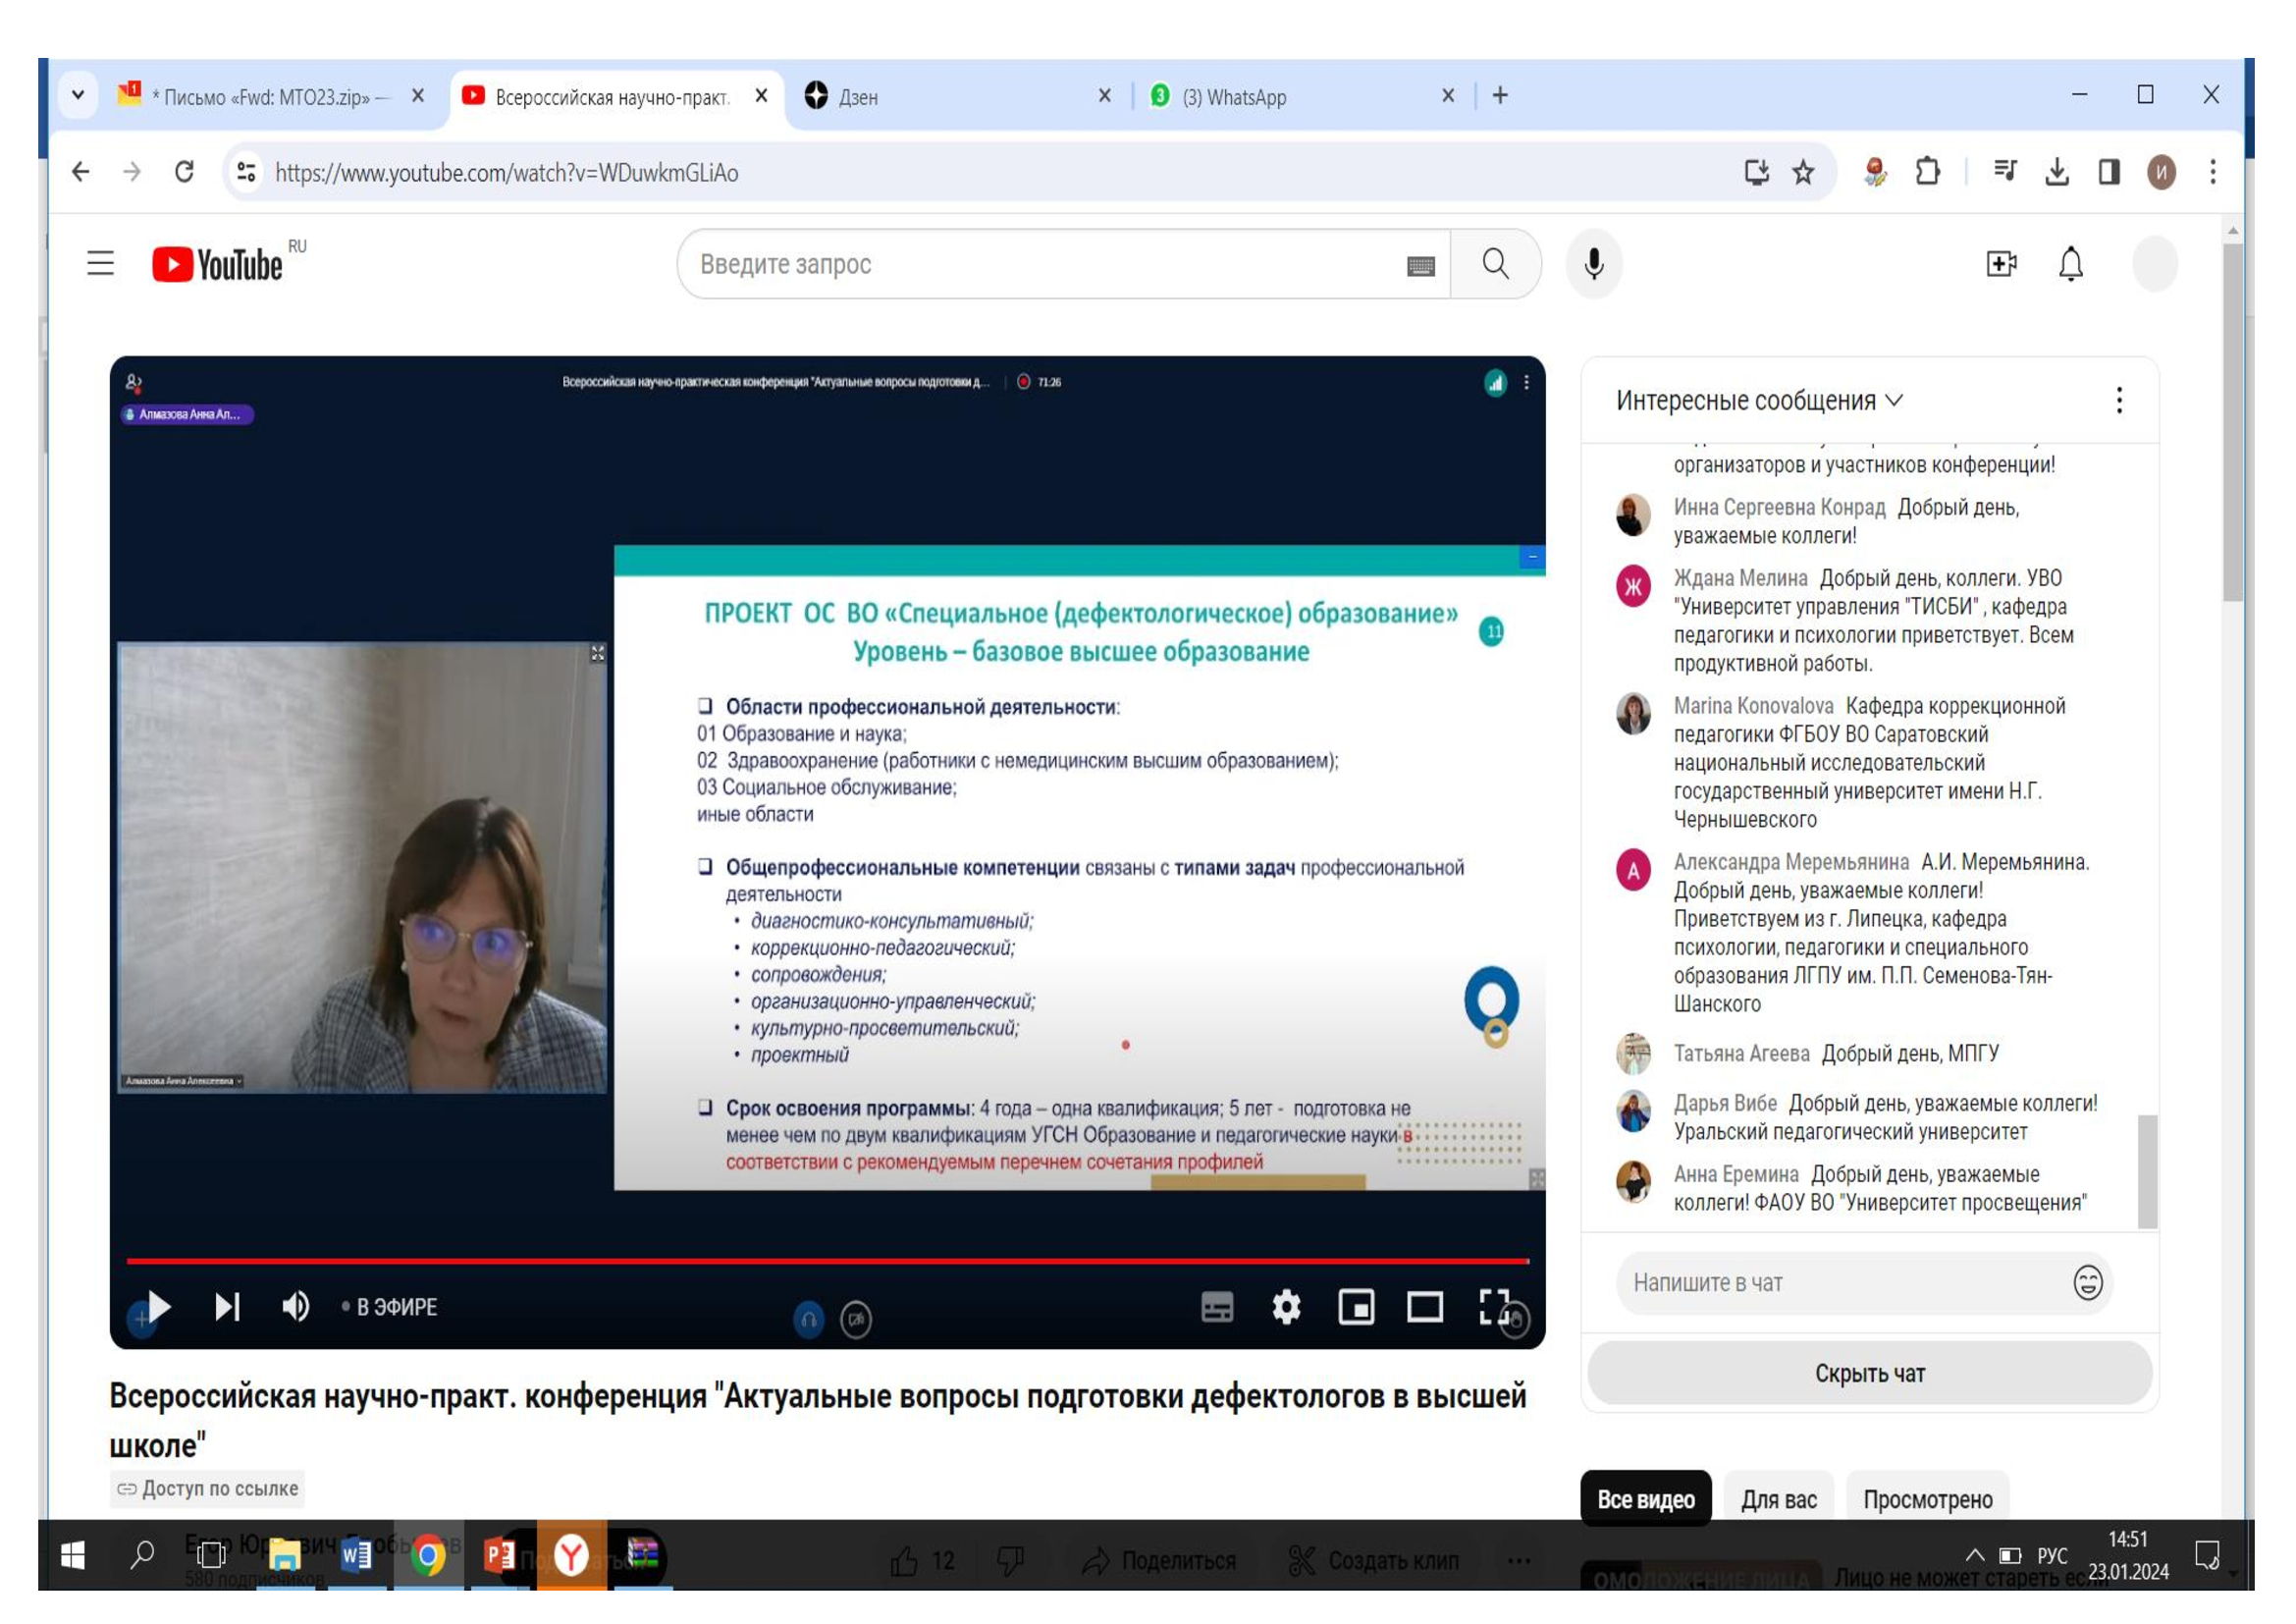2296x1624 pixels.
Task: Click the Скрыть чат button
Action: pos(1869,1373)
